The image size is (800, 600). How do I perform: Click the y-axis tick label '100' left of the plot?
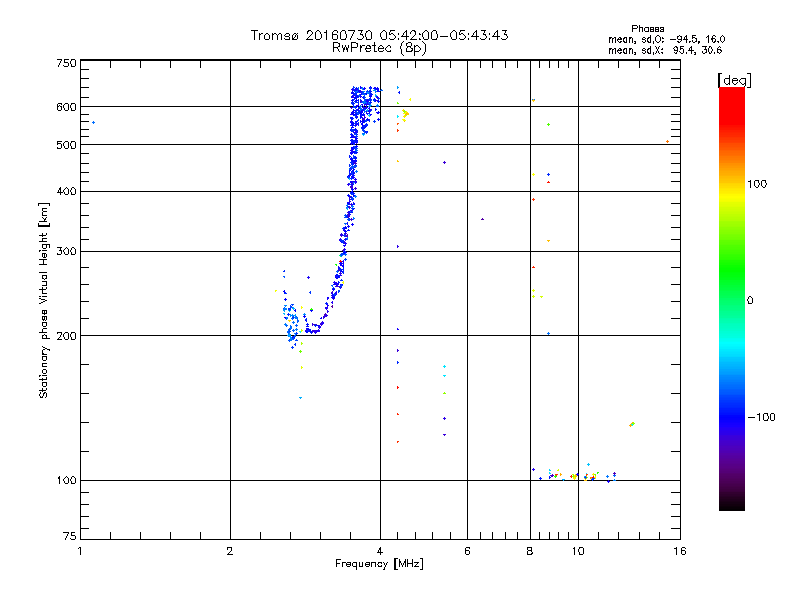[67, 480]
